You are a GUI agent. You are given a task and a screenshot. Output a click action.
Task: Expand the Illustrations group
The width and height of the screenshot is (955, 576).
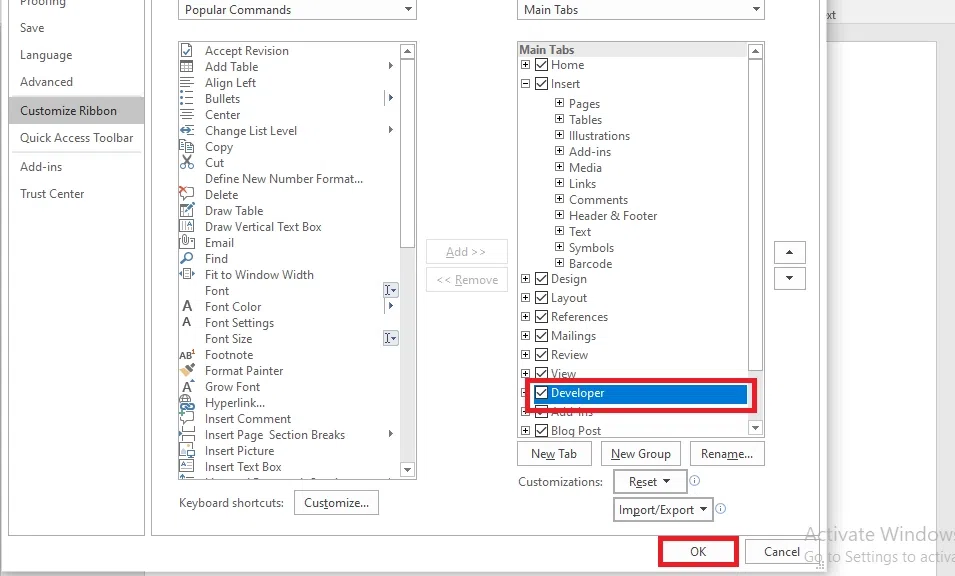click(559, 135)
